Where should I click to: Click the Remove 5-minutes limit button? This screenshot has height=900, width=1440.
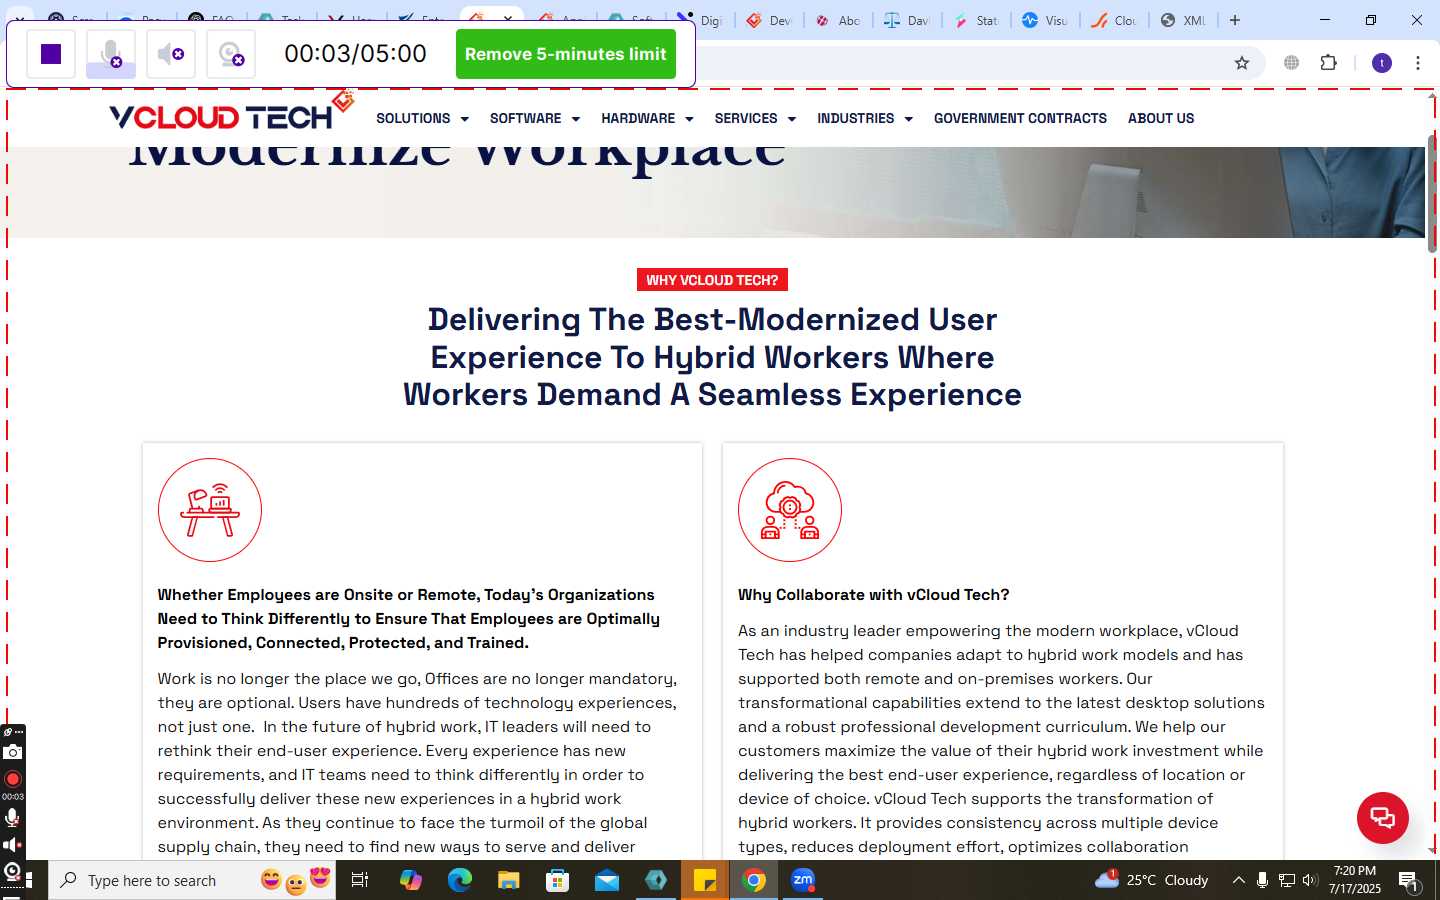[565, 54]
